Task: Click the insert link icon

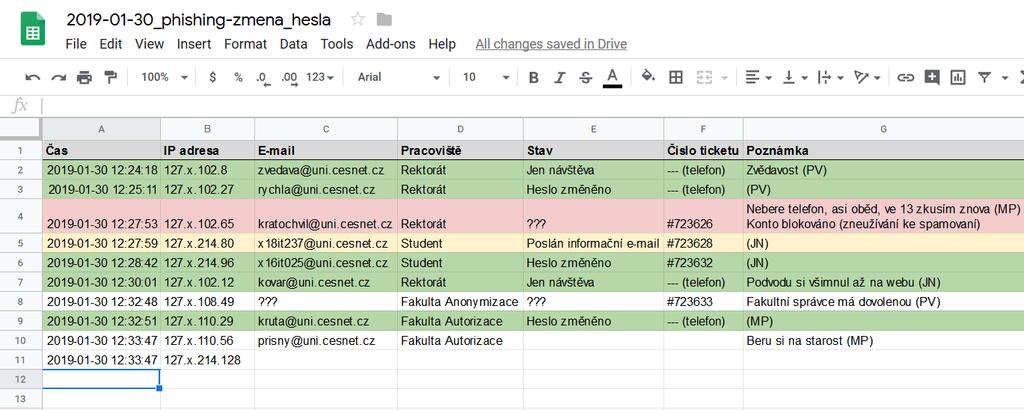Action: (x=905, y=77)
